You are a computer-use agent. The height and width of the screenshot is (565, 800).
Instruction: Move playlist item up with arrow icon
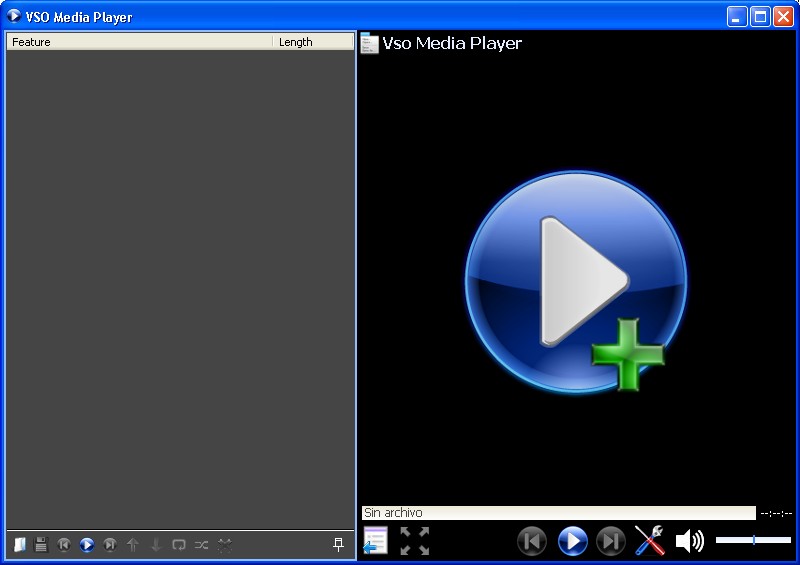click(133, 545)
